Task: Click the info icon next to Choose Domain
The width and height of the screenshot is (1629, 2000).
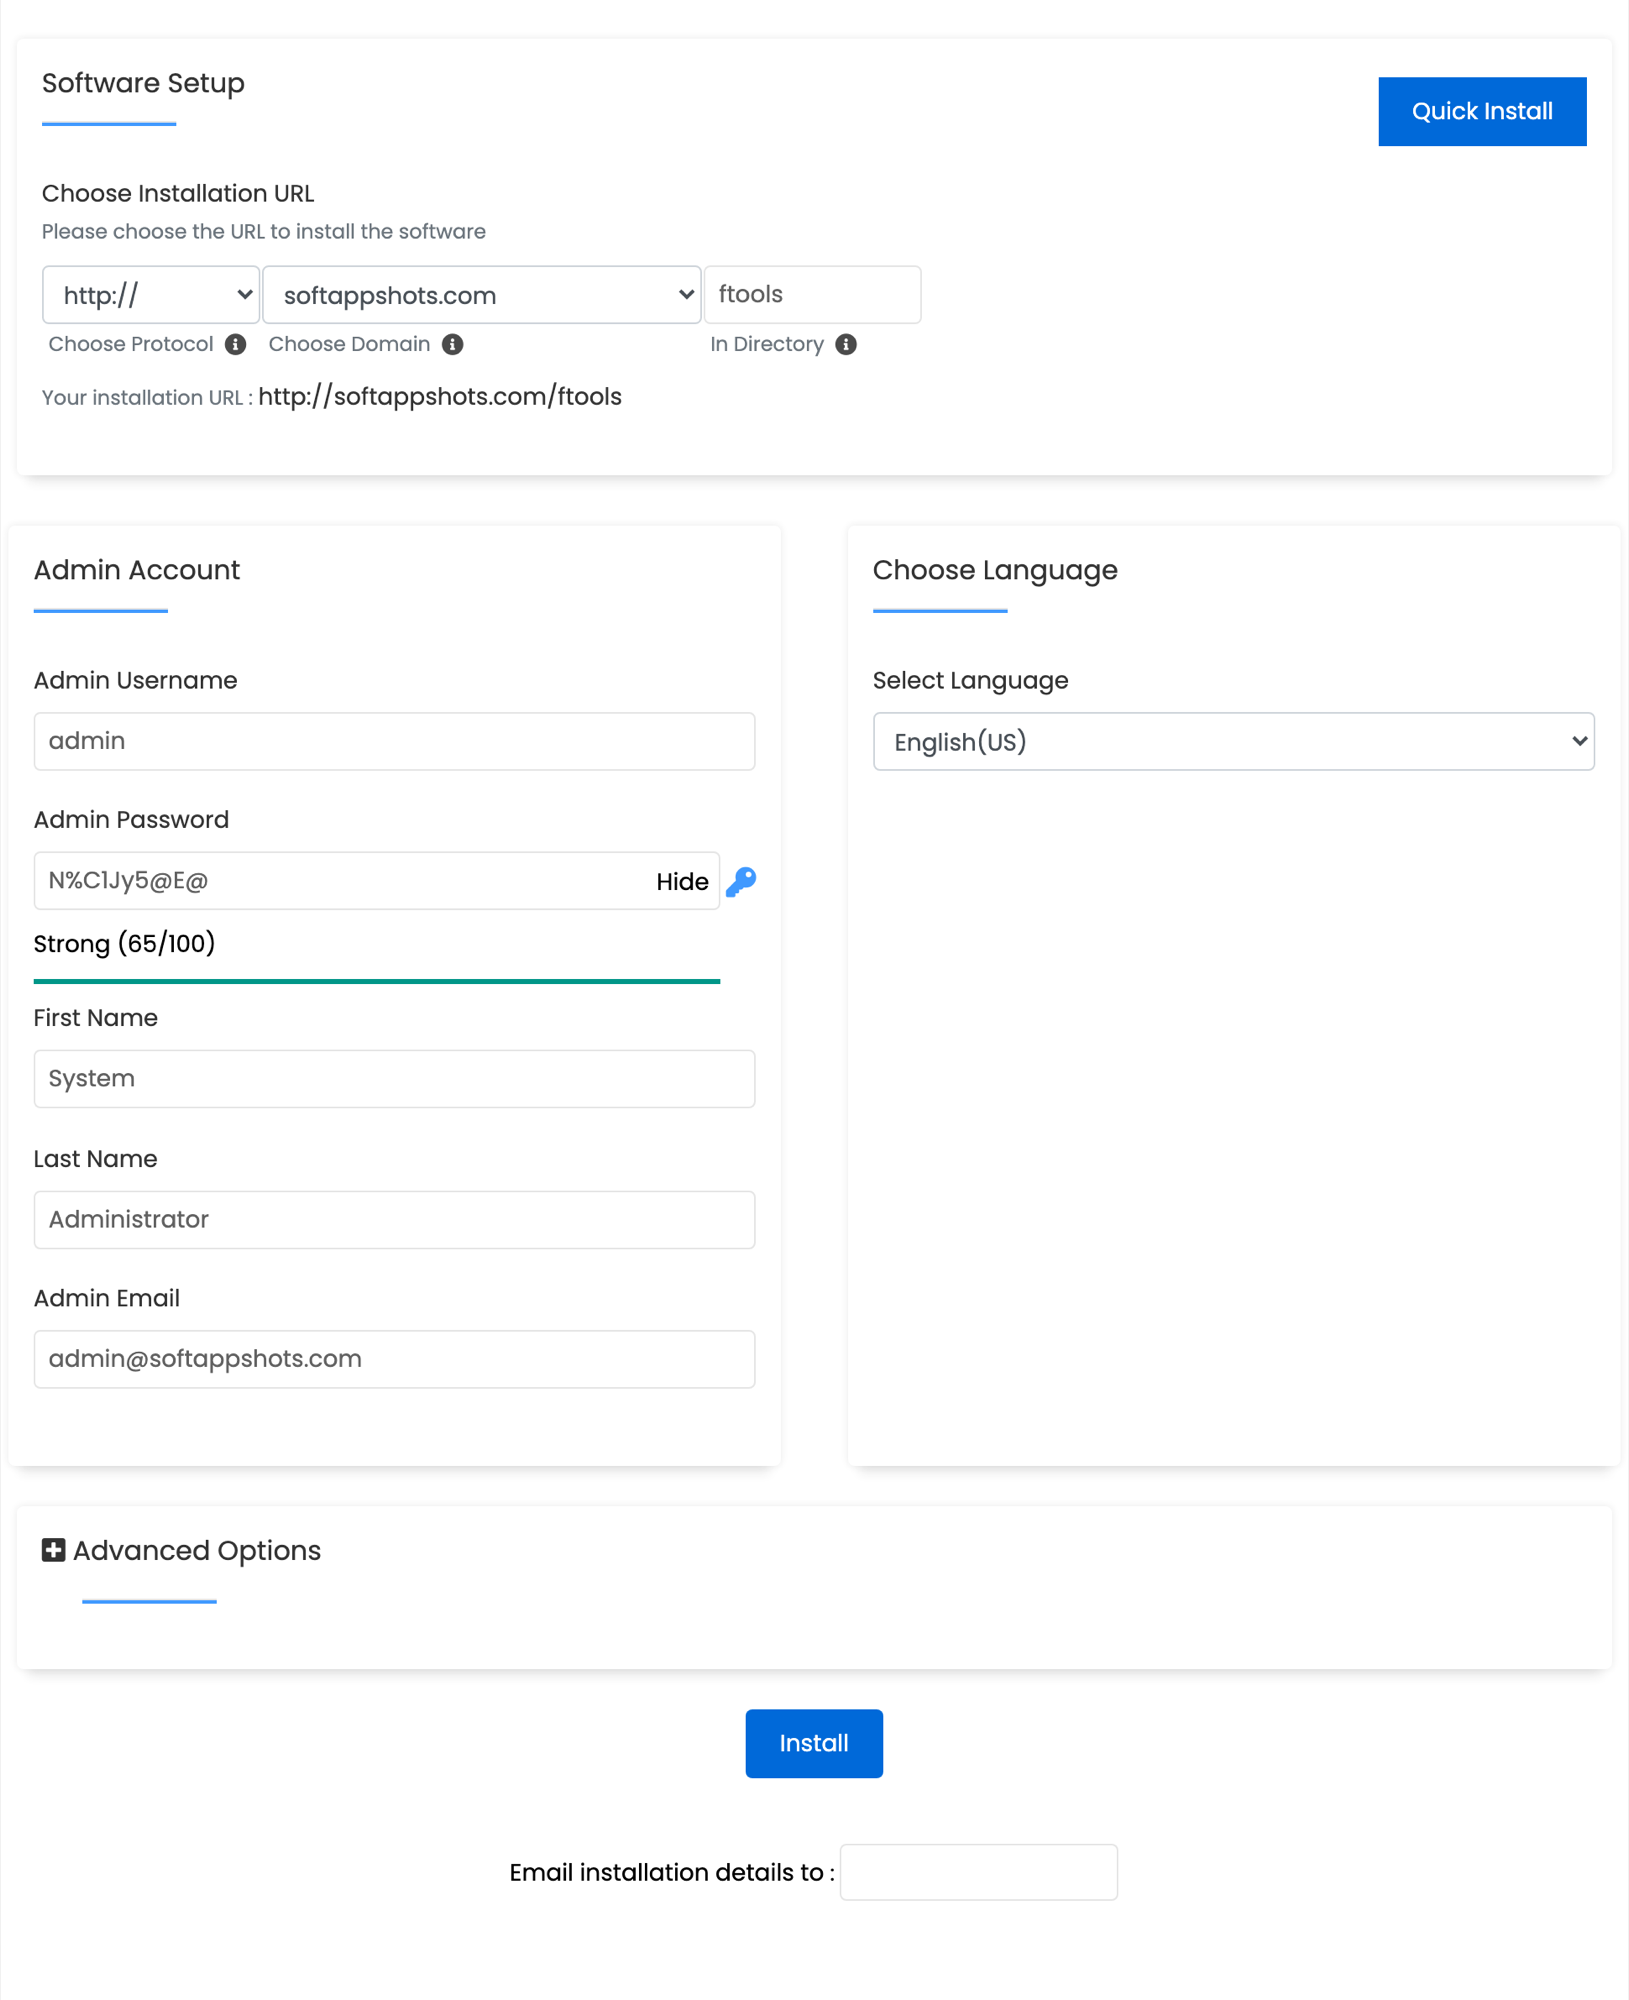Action: coord(453,344)
